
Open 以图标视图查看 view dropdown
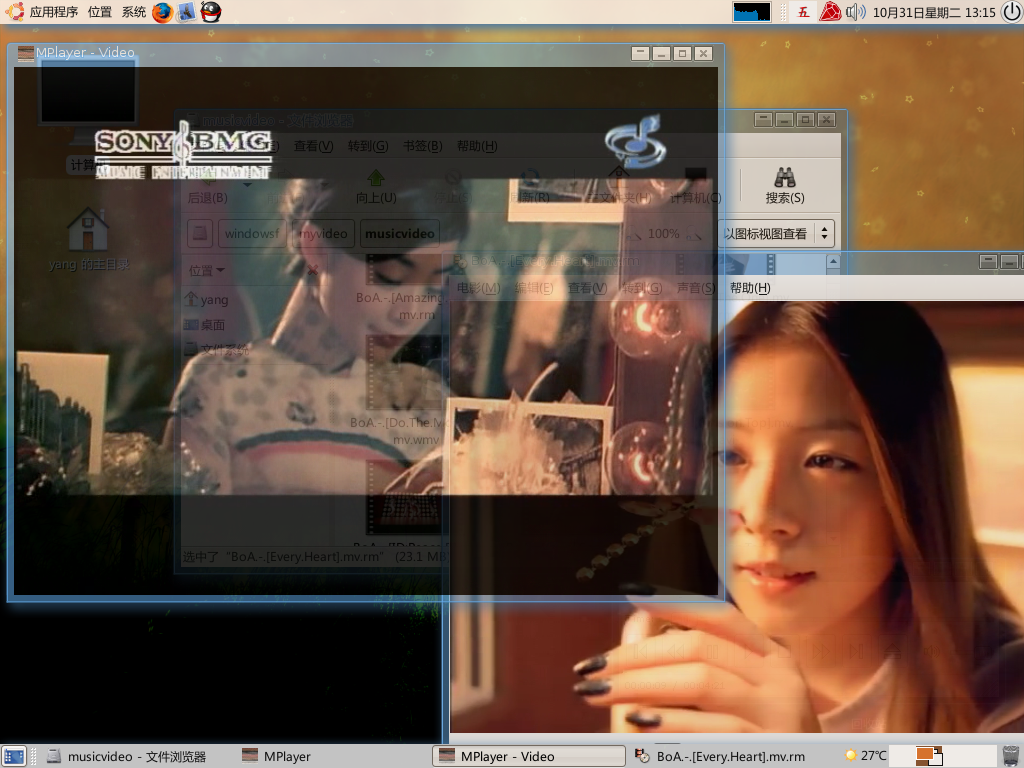point(776,234)
